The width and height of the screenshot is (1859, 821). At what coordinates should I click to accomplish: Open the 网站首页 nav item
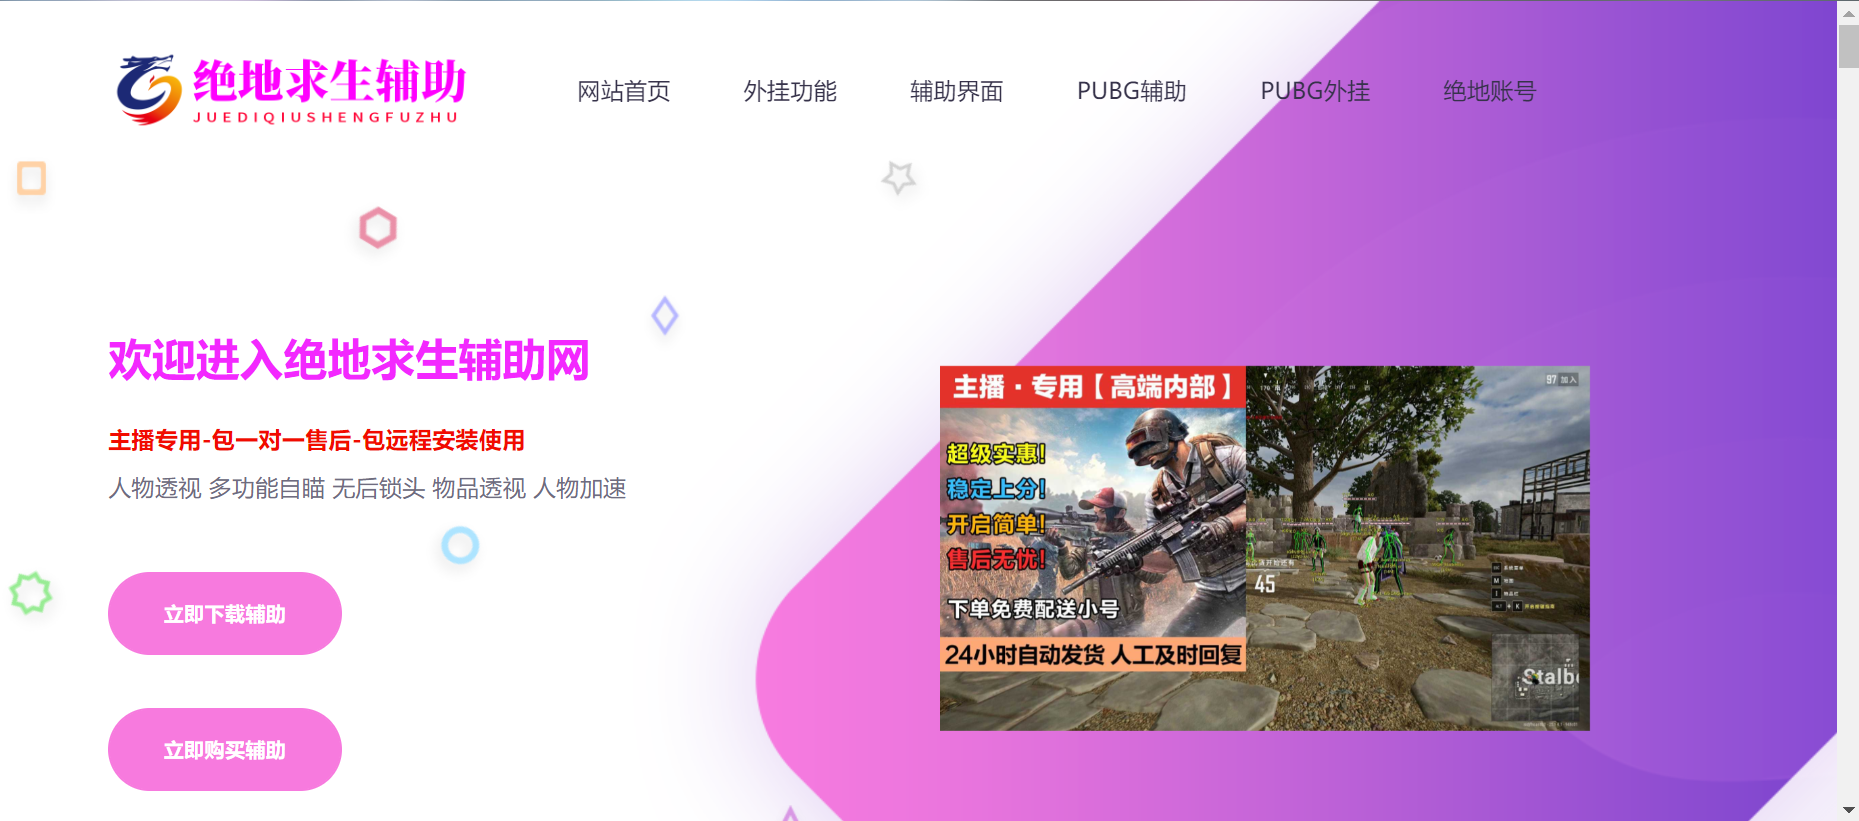(x=624, y=91)
